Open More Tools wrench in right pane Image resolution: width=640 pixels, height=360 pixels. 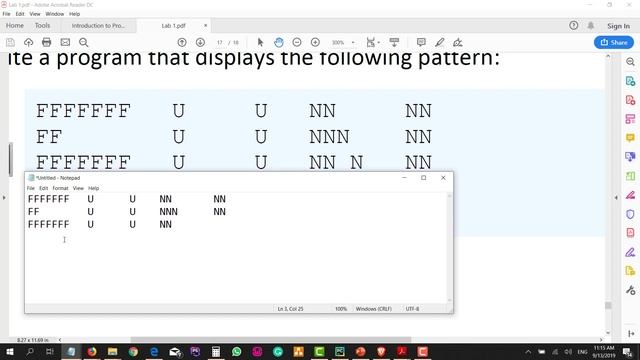tap(630, 290)
